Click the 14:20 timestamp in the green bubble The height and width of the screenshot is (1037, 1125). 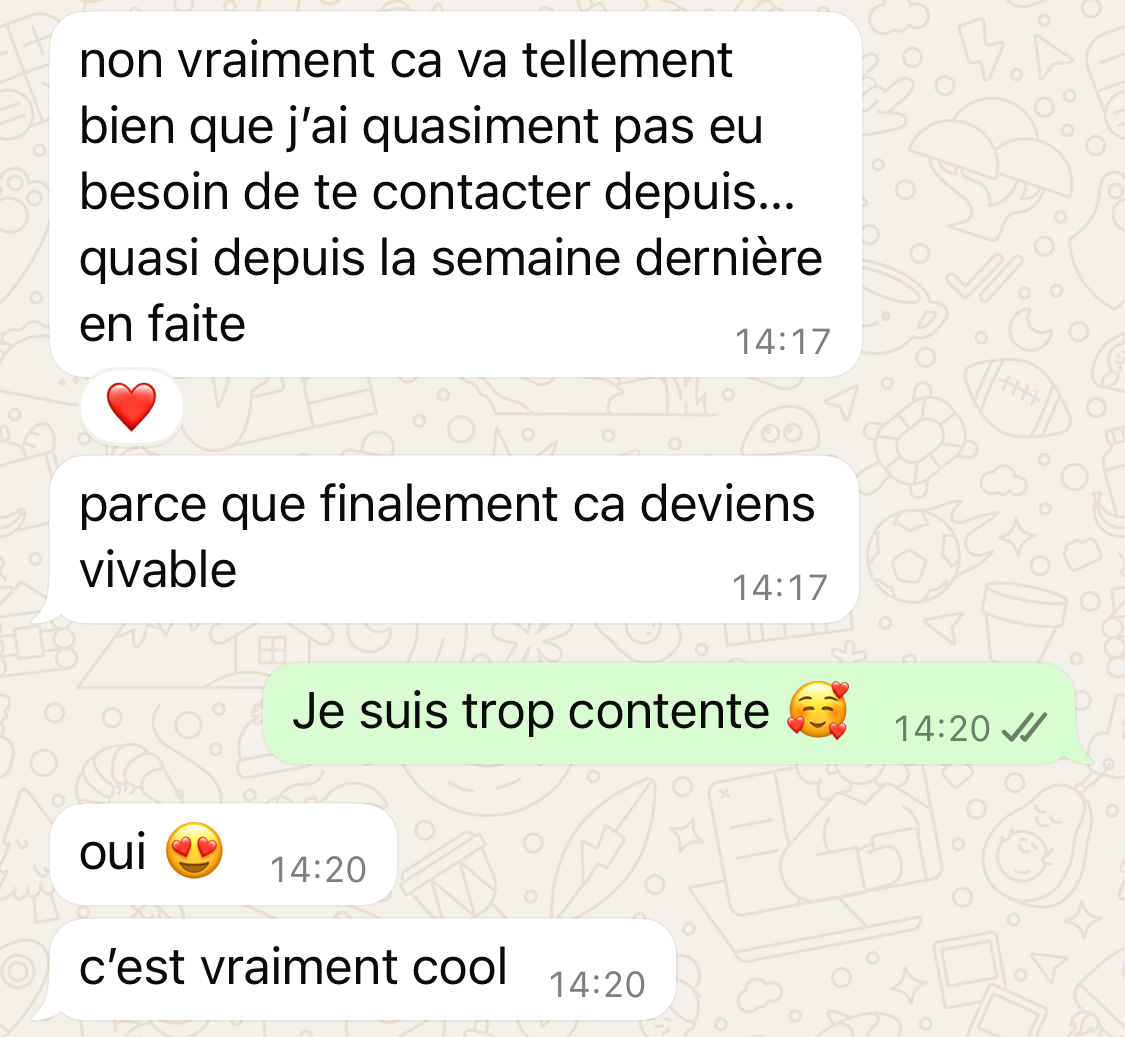pyautogui.click(x=942, y=729)
